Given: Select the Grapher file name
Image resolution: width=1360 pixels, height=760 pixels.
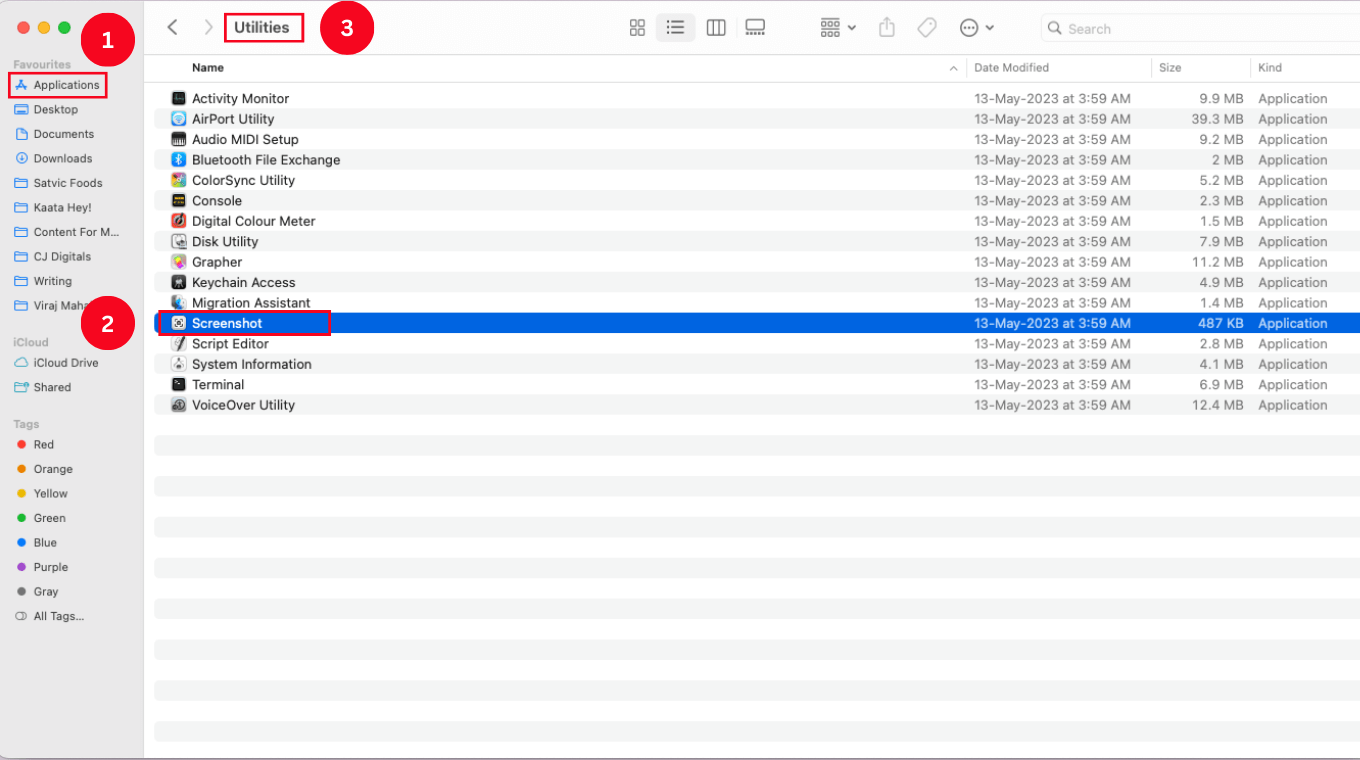Looking at the screenshot, I should [x=217, y=262].
